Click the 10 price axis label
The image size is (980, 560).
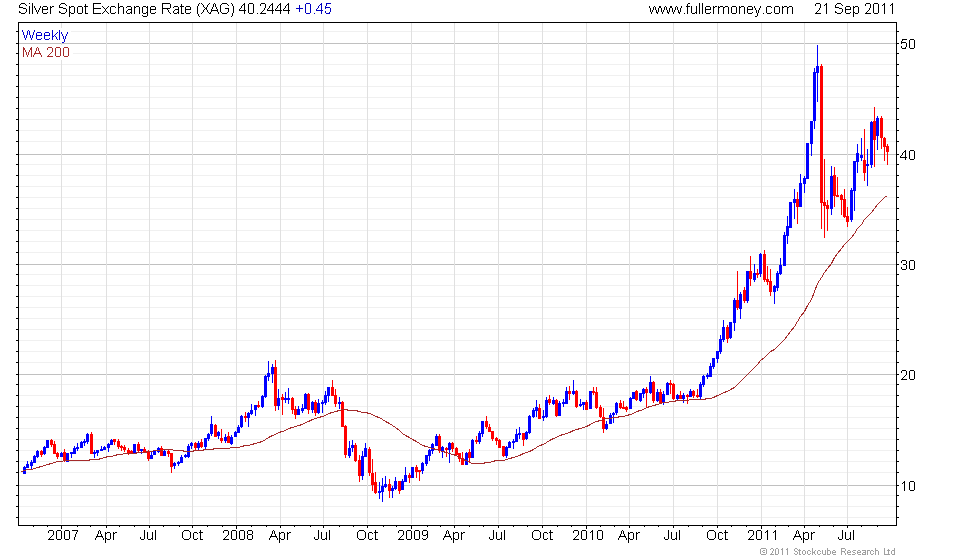click(908, 486)
